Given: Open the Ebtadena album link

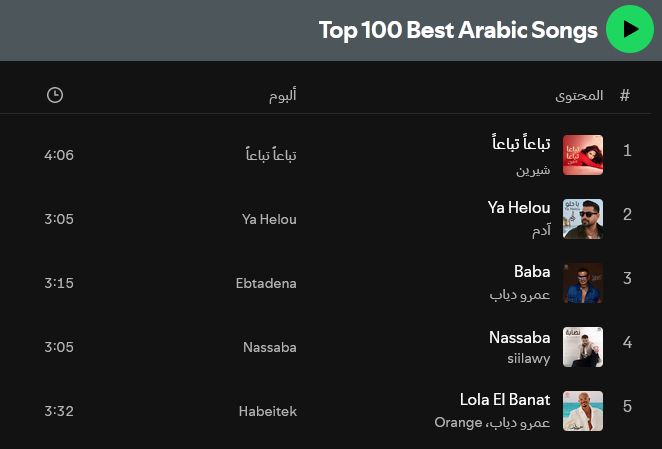Looking at the screenshot, I should click(266, 283).
